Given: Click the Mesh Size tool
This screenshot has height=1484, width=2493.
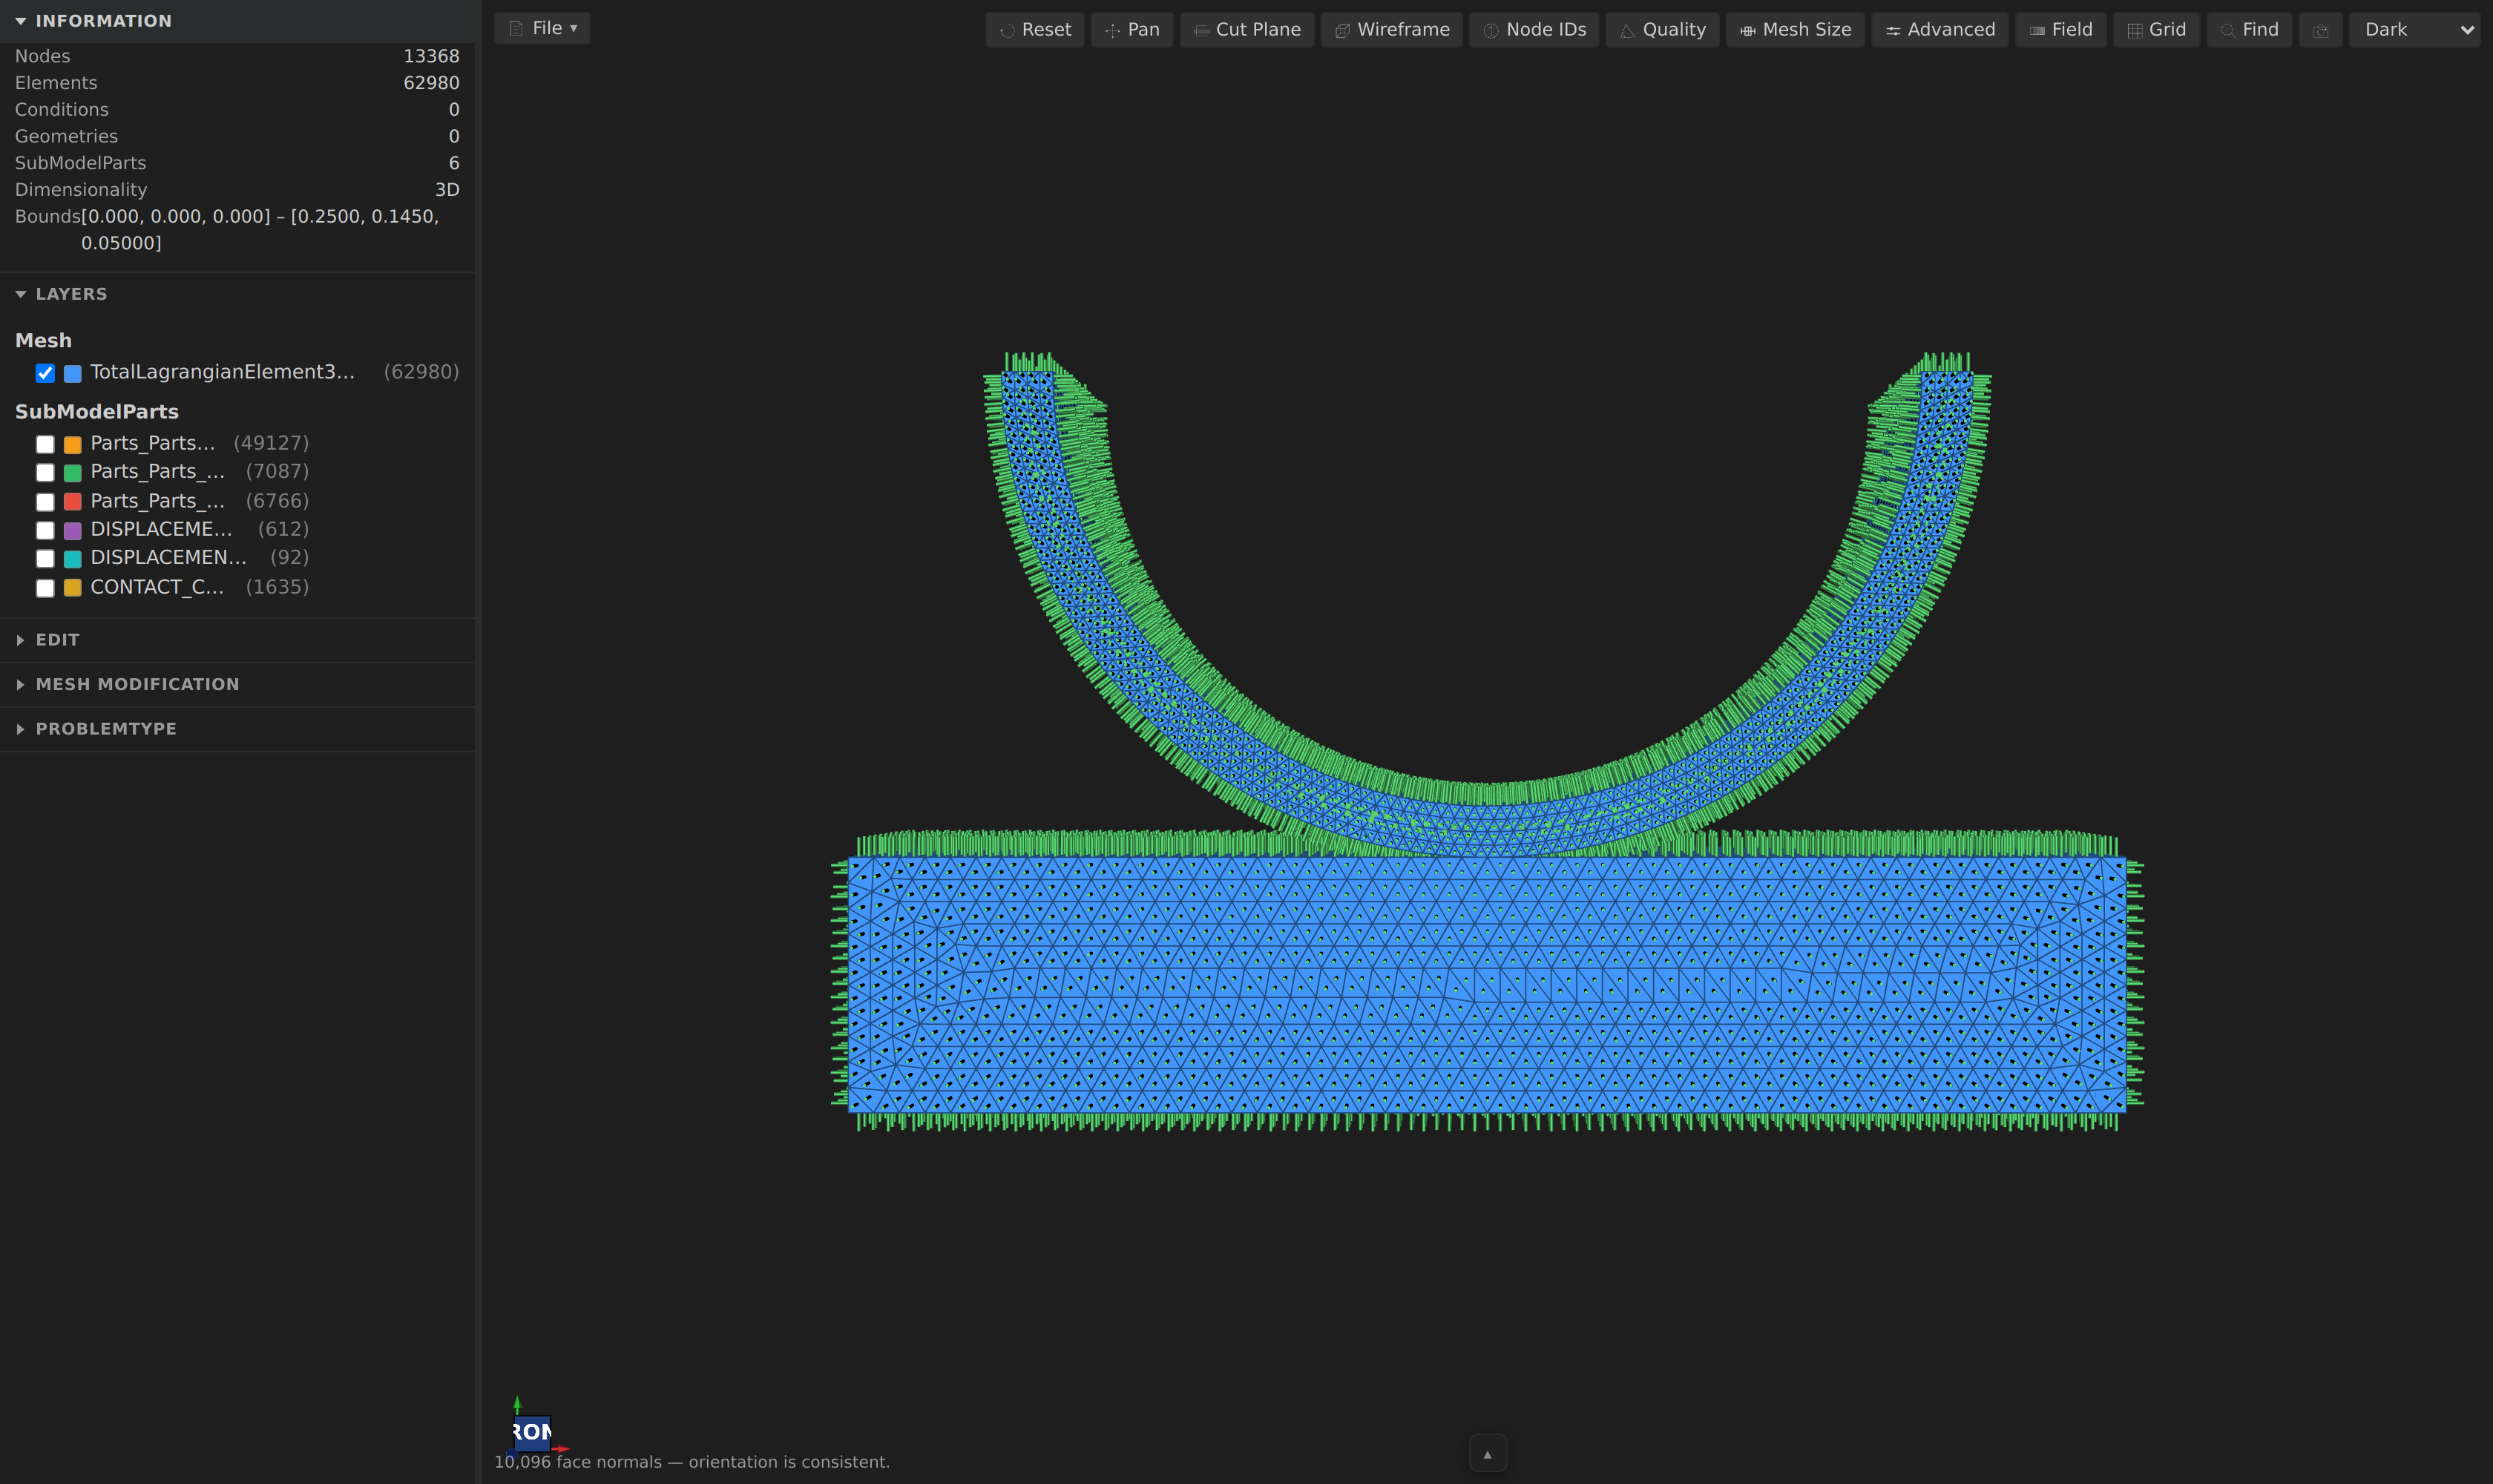Looking at the screenshot, I should (1795, 30).
